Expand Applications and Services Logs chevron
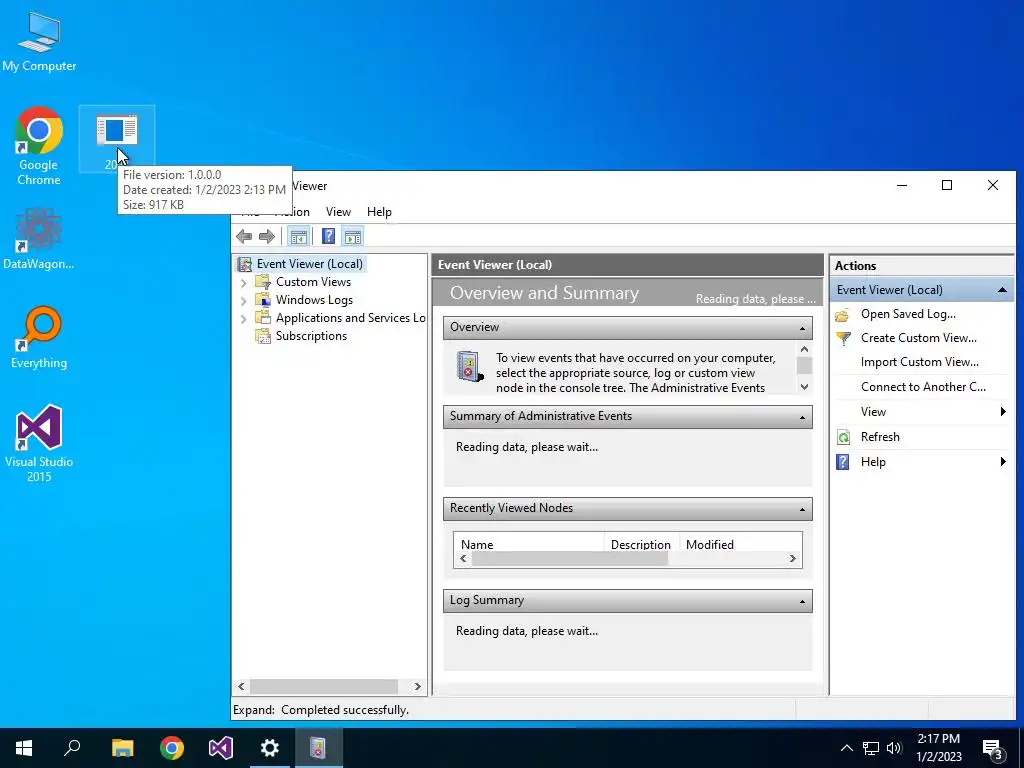 (244, 319)
